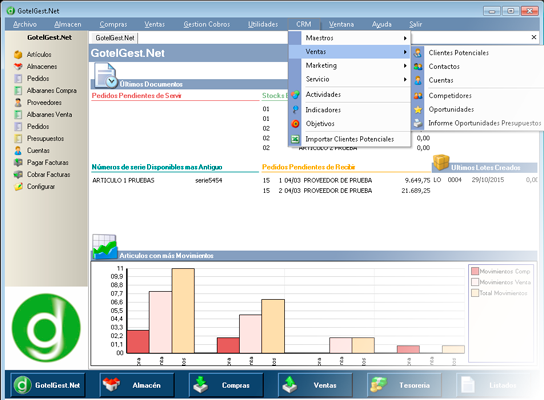The image size is (544, 400).
Task: Click the Actividades menu icon
Action: pyautogui.click(x=295, y=95)
